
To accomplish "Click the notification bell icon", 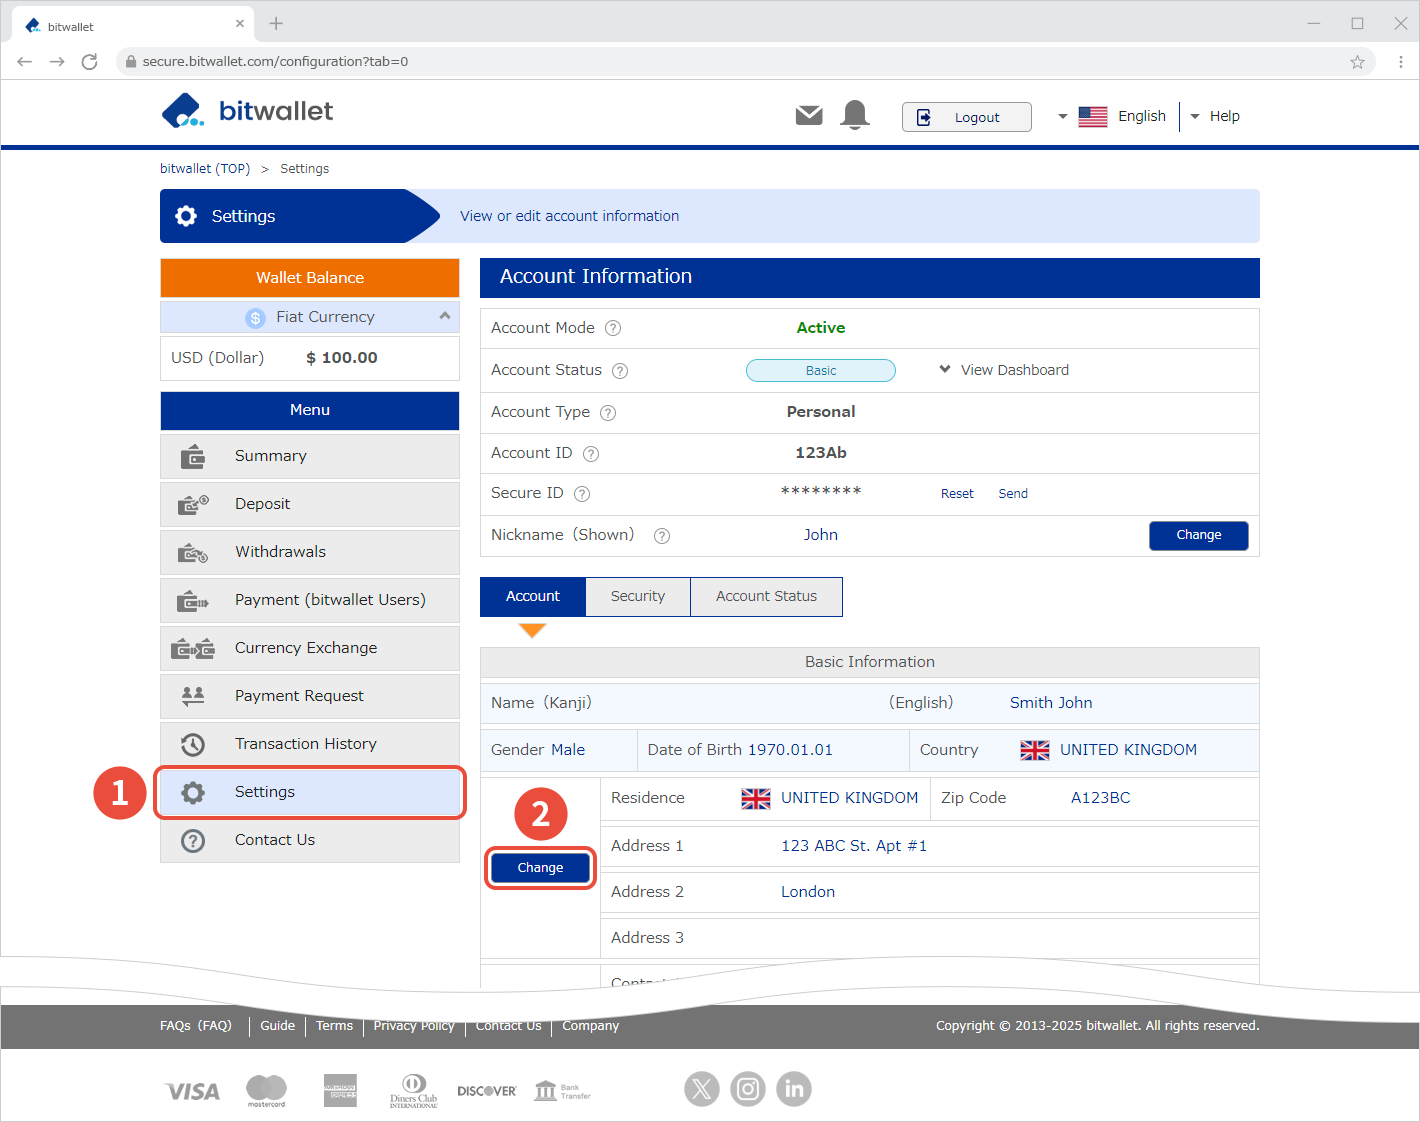I will coord(855,115).
